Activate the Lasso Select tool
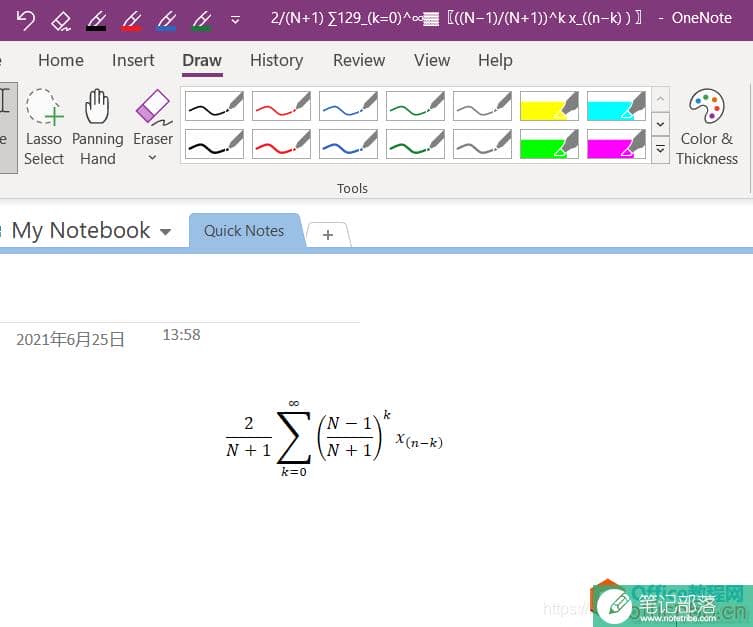Screen dimensions: 753x627 click(x=44, y=127)
